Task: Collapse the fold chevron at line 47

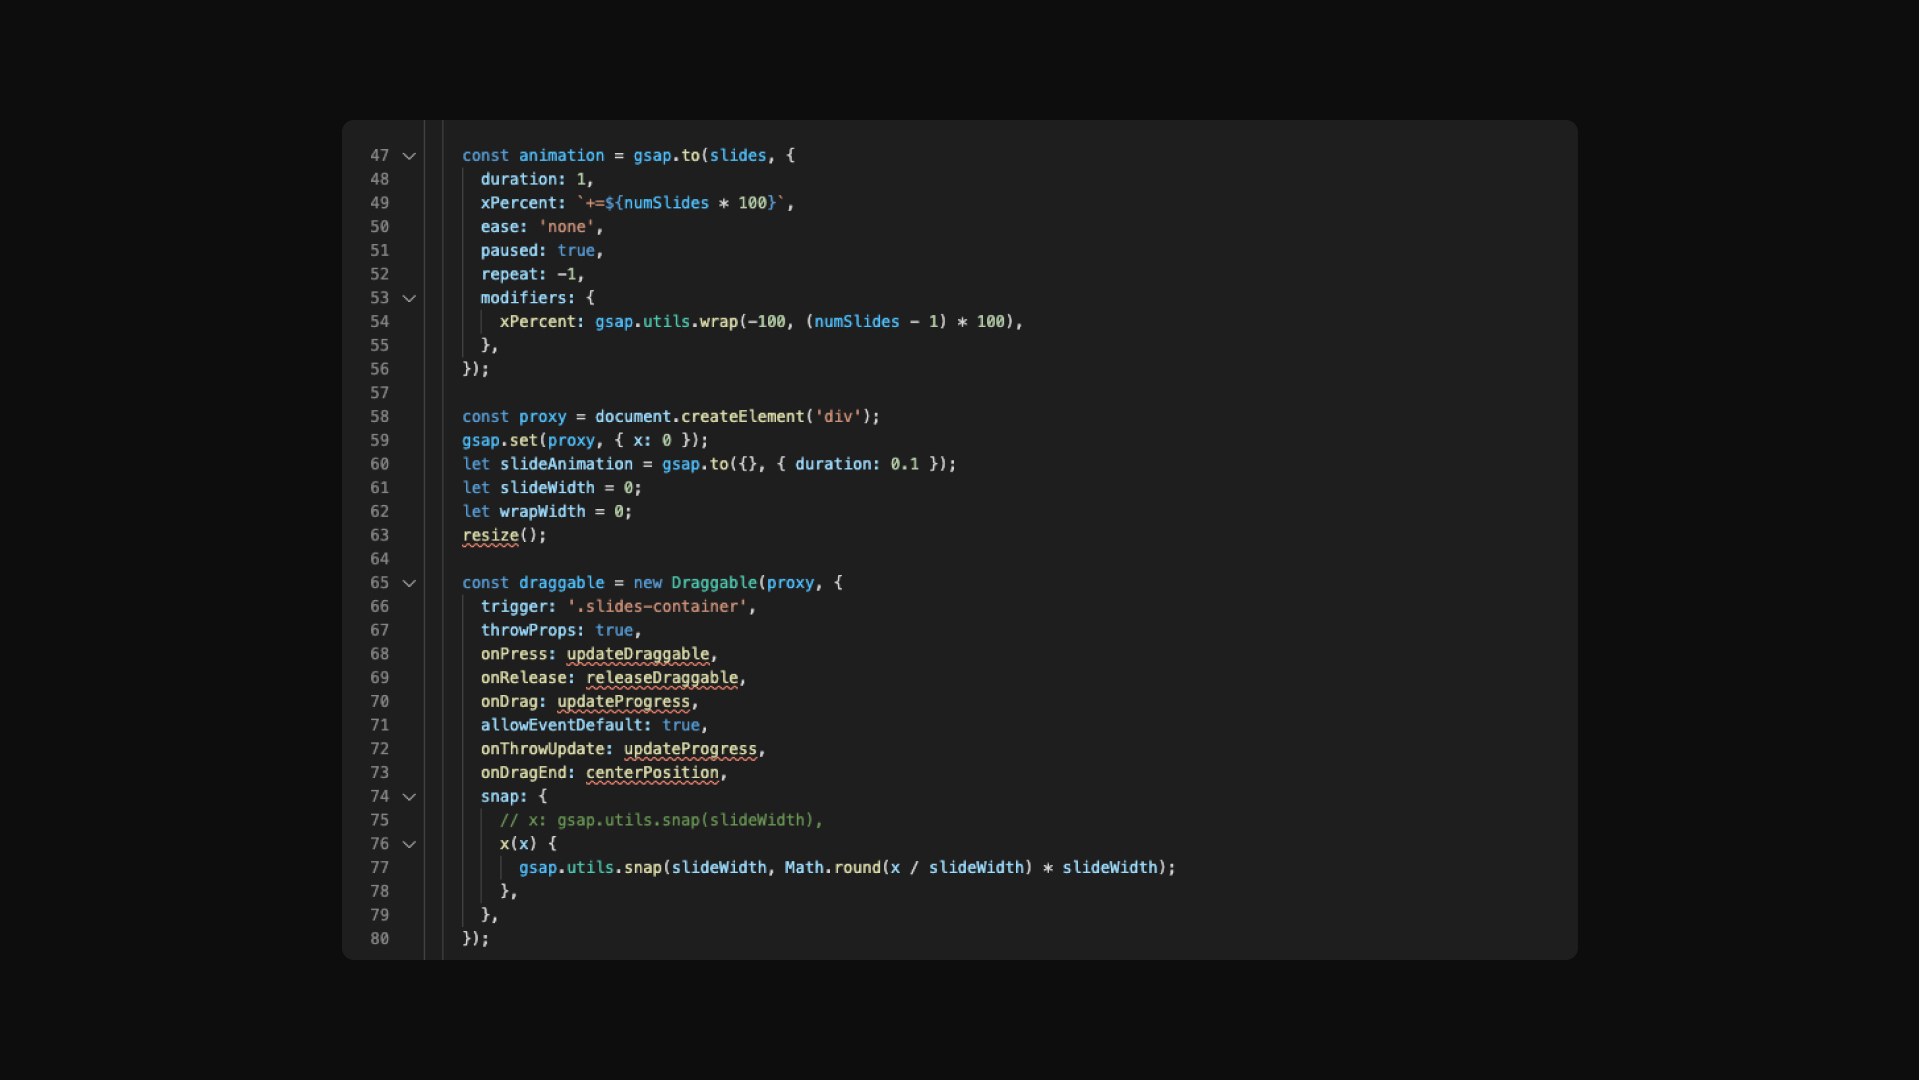Action: click(x=409, y=156)
